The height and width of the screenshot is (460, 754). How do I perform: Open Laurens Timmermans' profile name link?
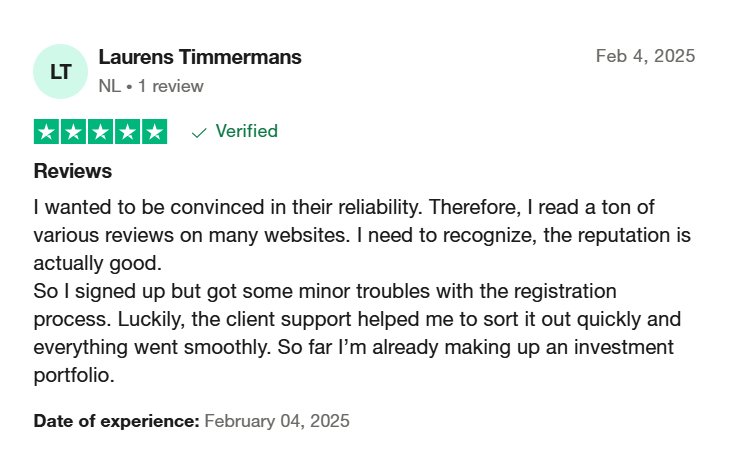tap(200, 57)
